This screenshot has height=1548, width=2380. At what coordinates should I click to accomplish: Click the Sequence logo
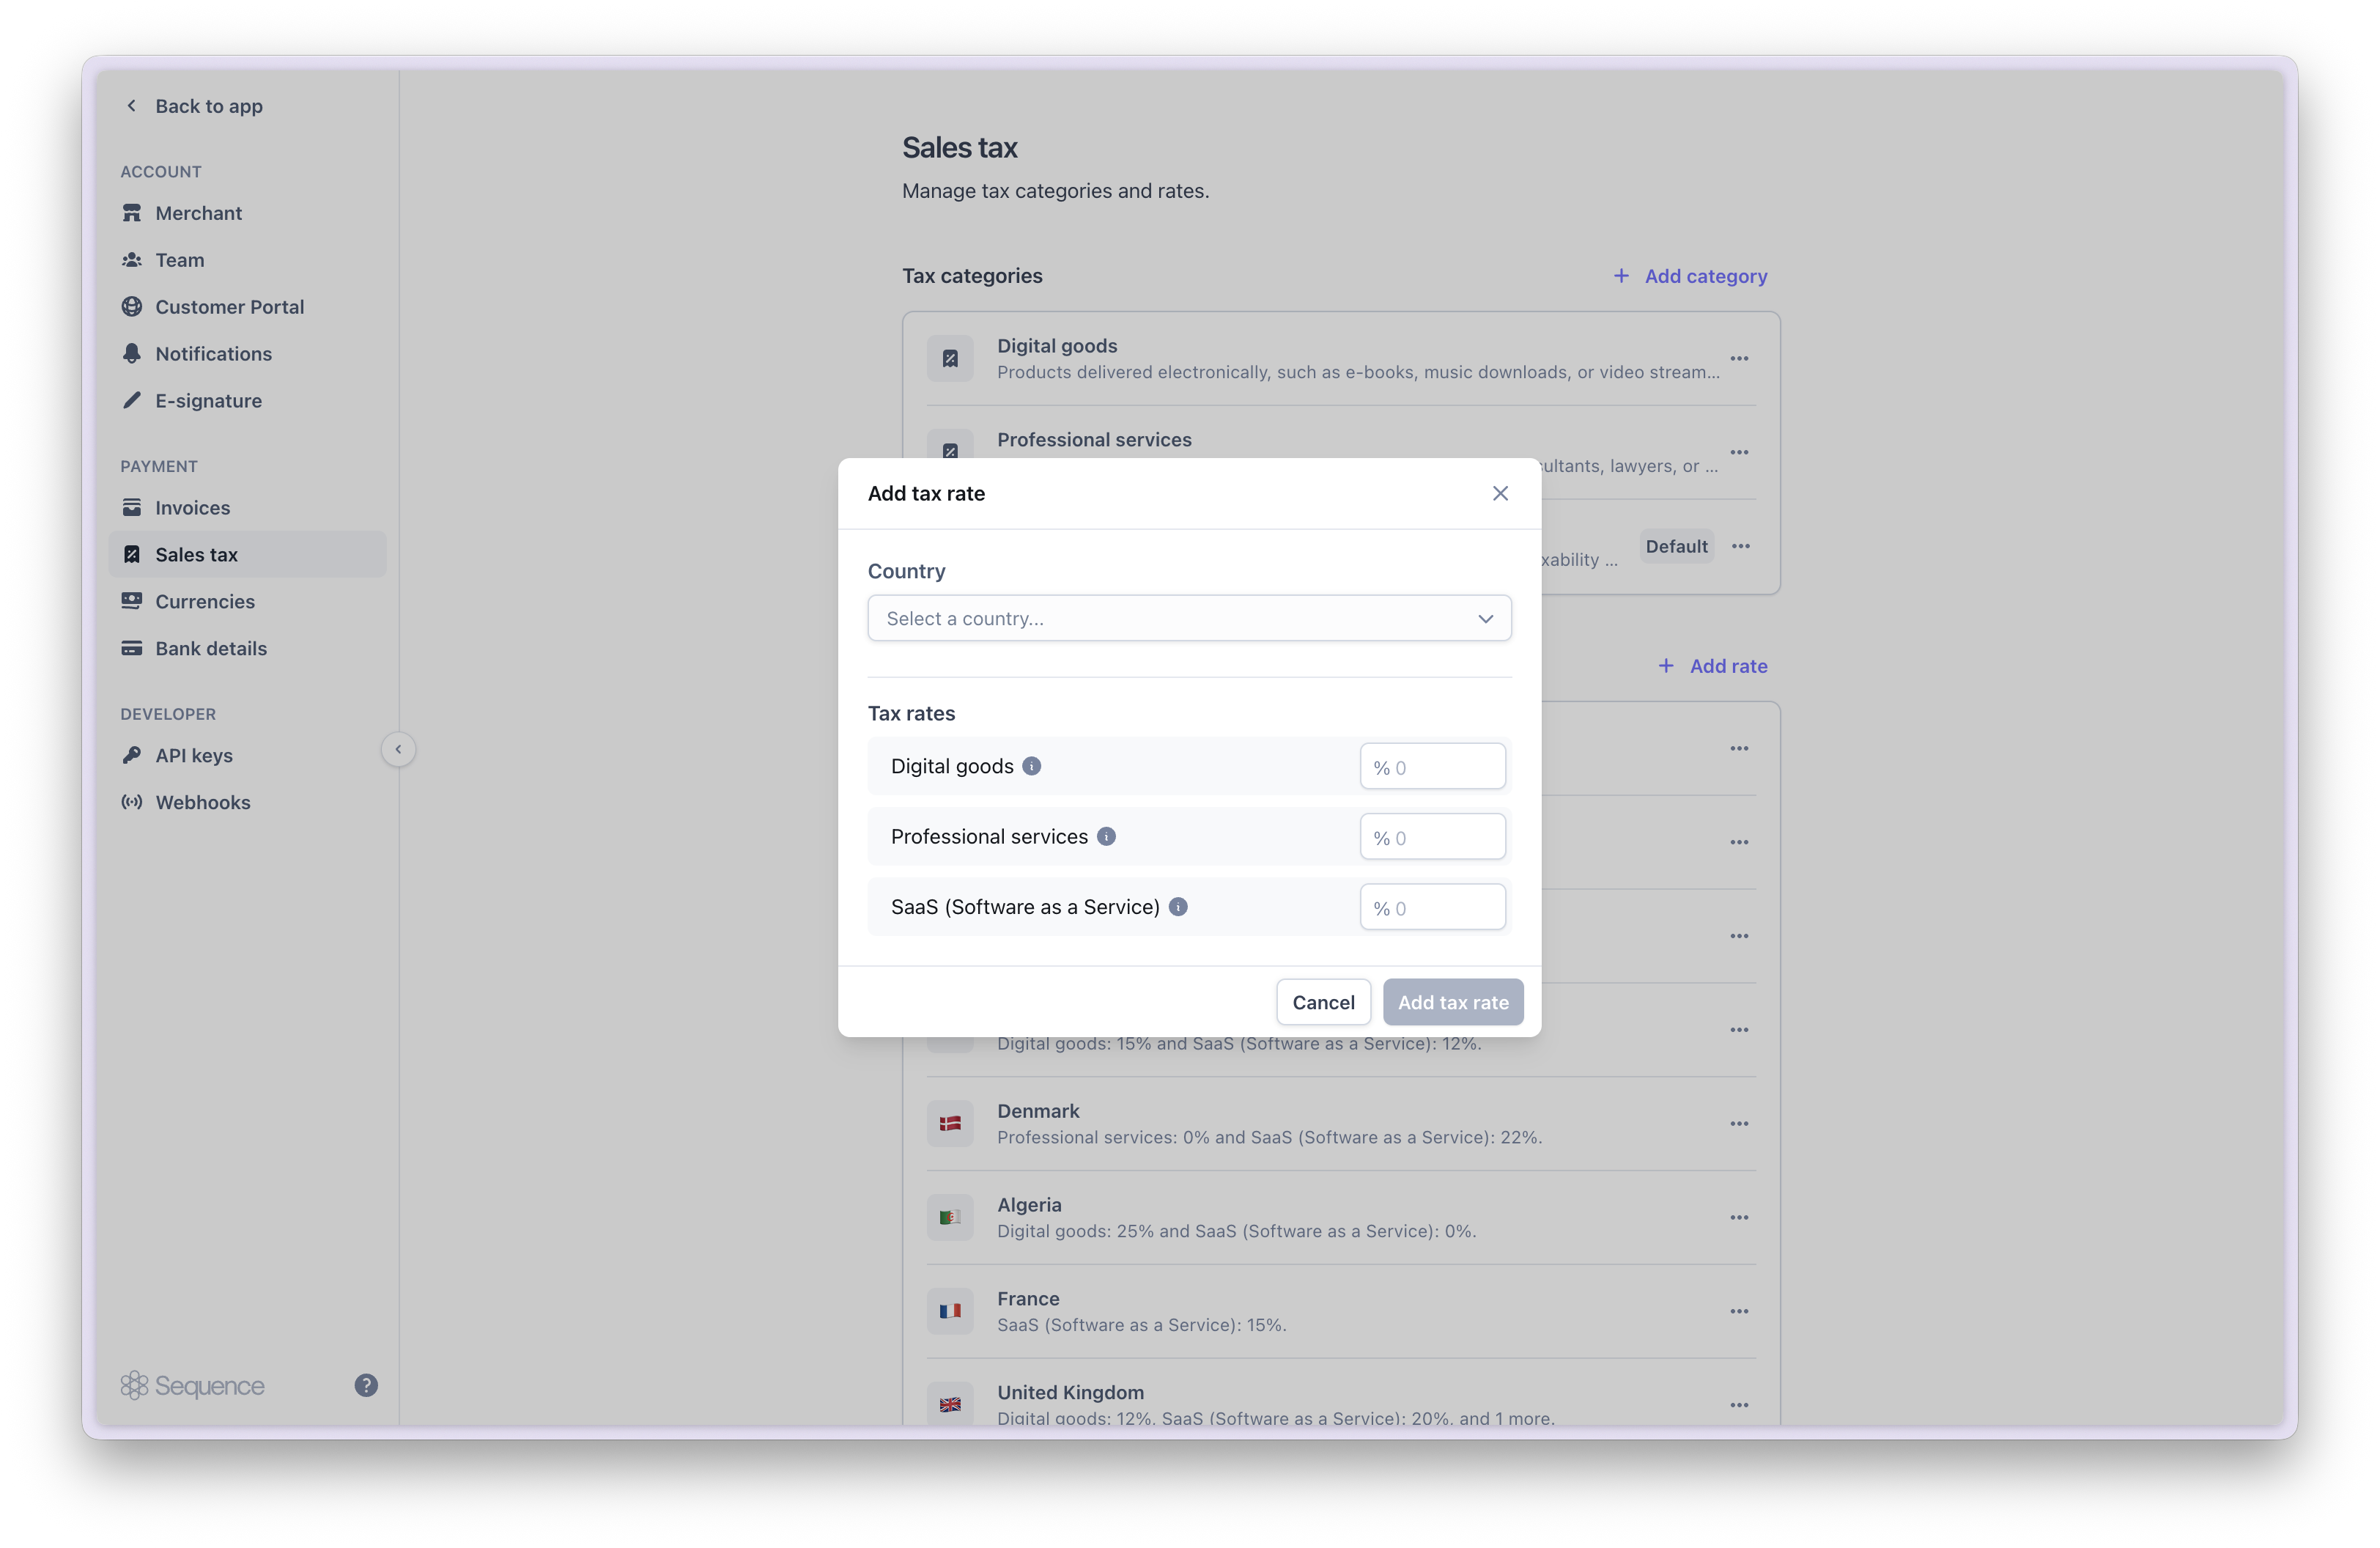(192, 1385)
